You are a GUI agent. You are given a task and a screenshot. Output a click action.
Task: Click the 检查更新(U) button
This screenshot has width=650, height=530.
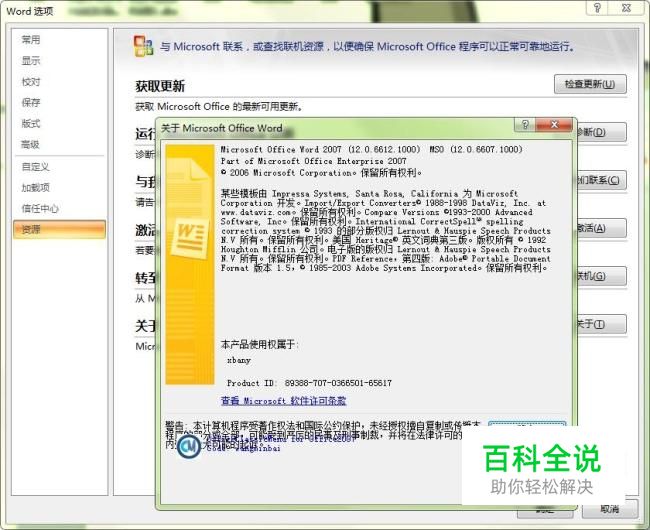coord(590,84)
